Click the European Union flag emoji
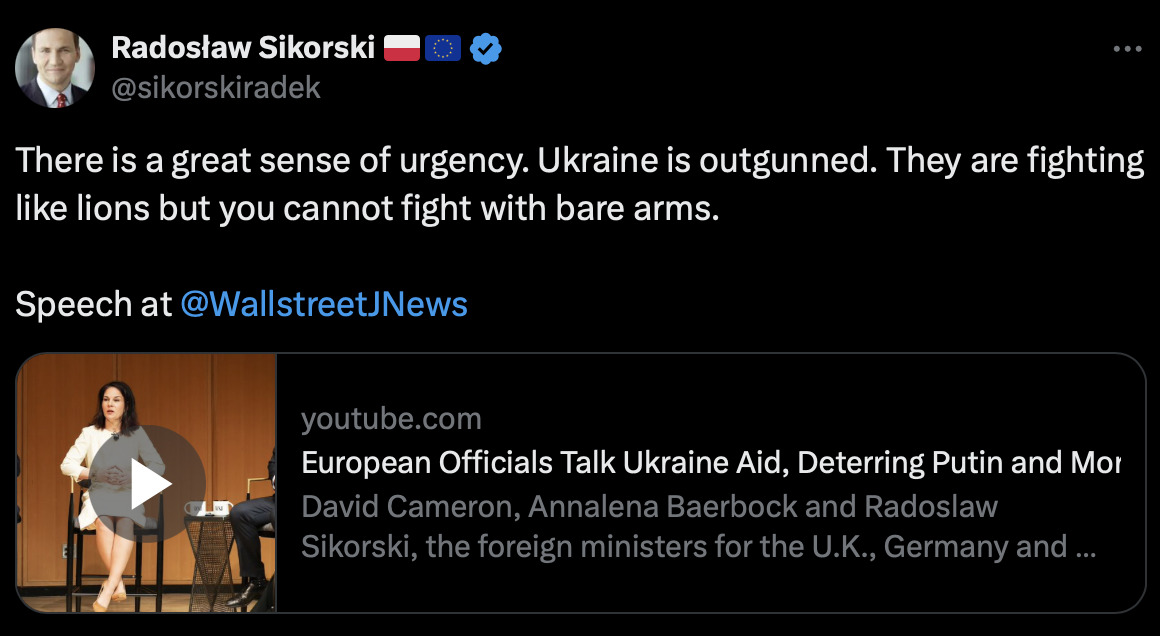1160x636 pixels. point(443,48)
